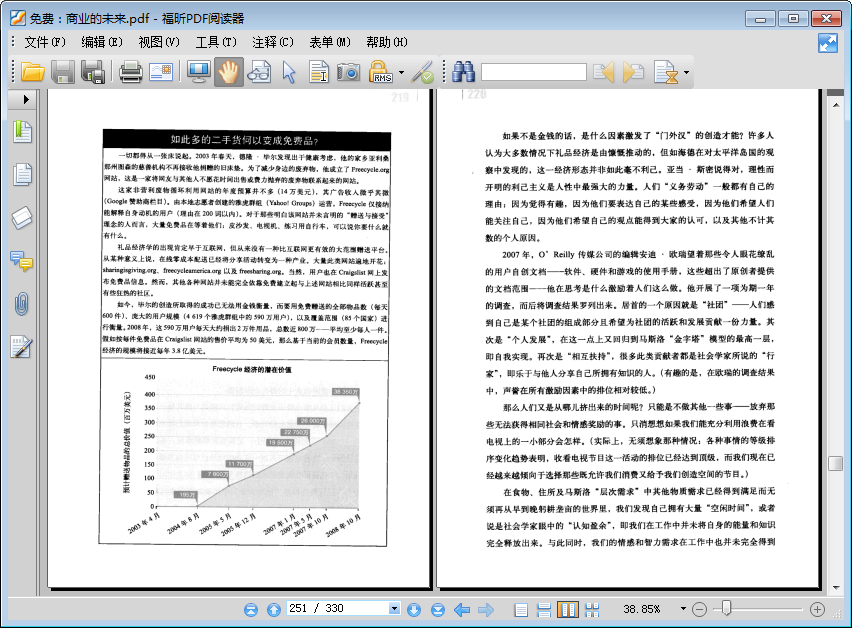This screenshot has width=852, height=628.
Task: Go forward to next view
Action: point(486,610)
